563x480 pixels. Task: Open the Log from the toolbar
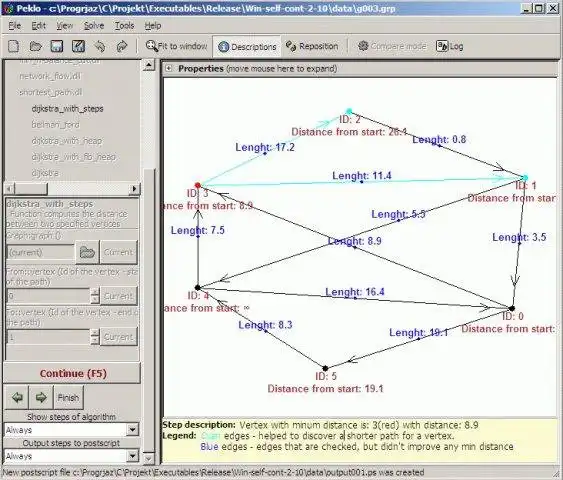450,46
